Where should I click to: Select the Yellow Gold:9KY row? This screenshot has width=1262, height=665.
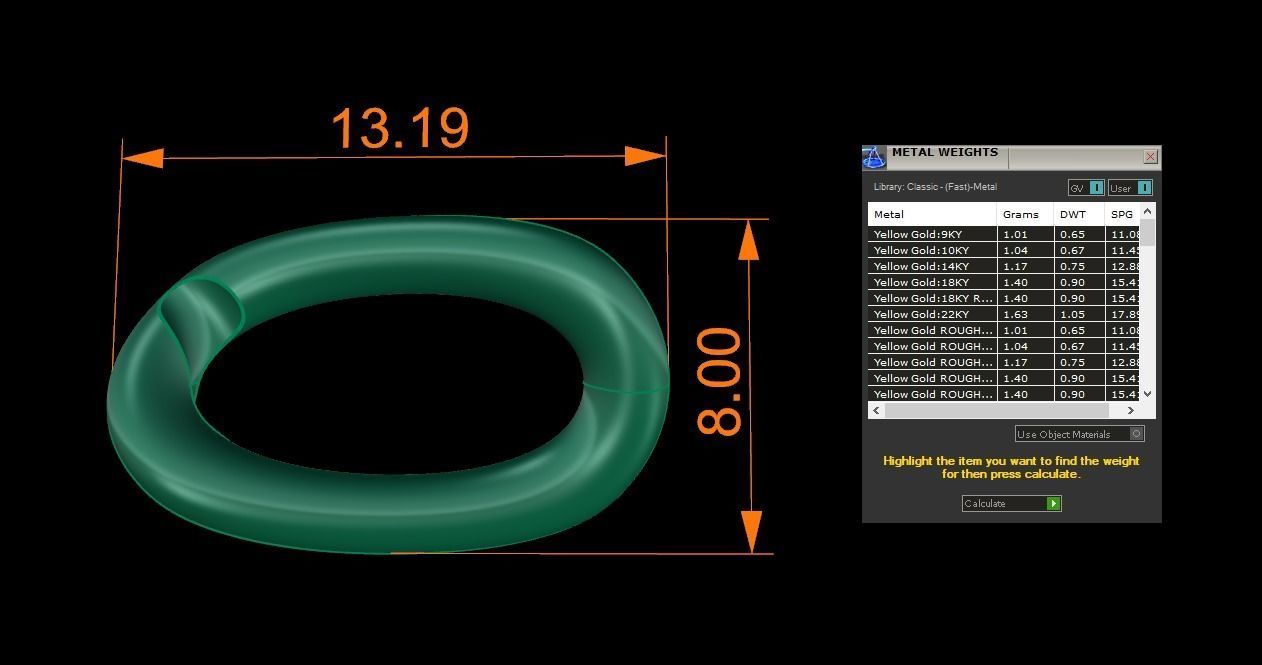click(1003, 234)
